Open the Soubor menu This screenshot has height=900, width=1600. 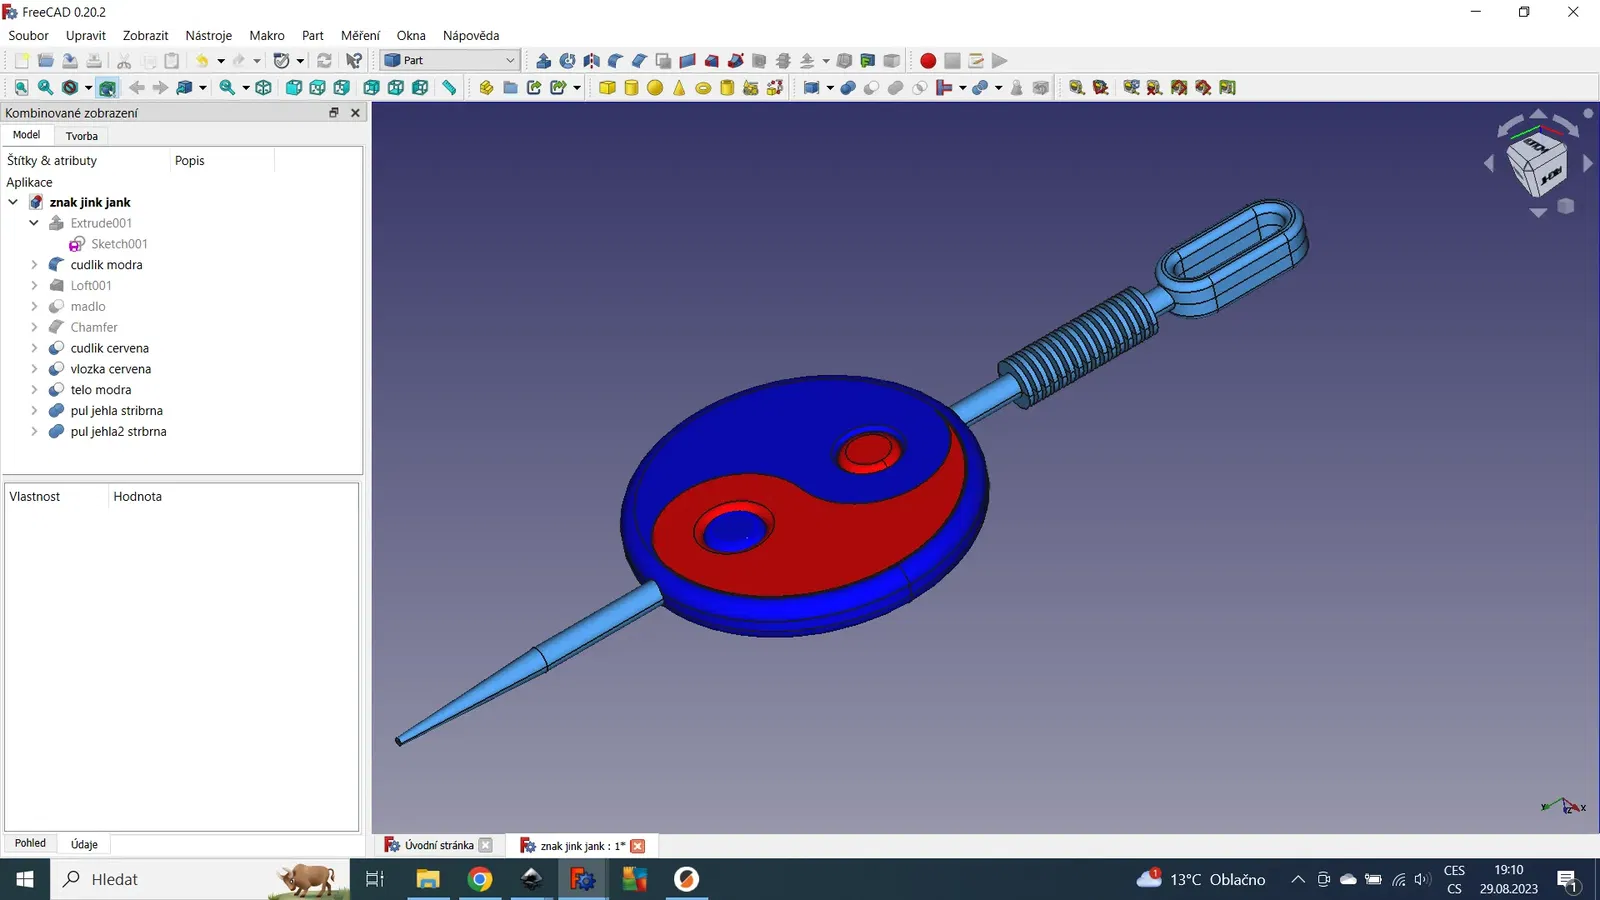click(28, 35)
